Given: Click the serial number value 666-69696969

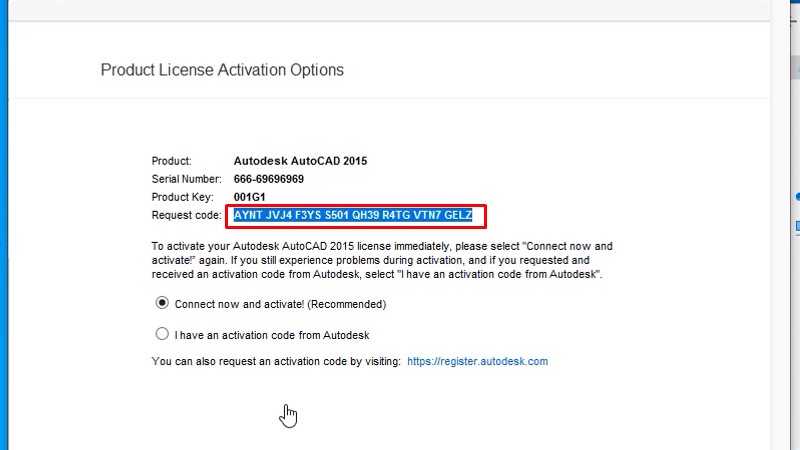Looking at the screenshot, I should pyautogui.click(x=268, y=179).
